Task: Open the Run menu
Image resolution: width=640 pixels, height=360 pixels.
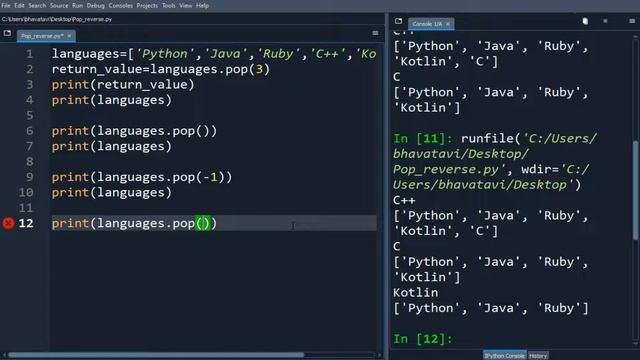Action: coord(78,6)
